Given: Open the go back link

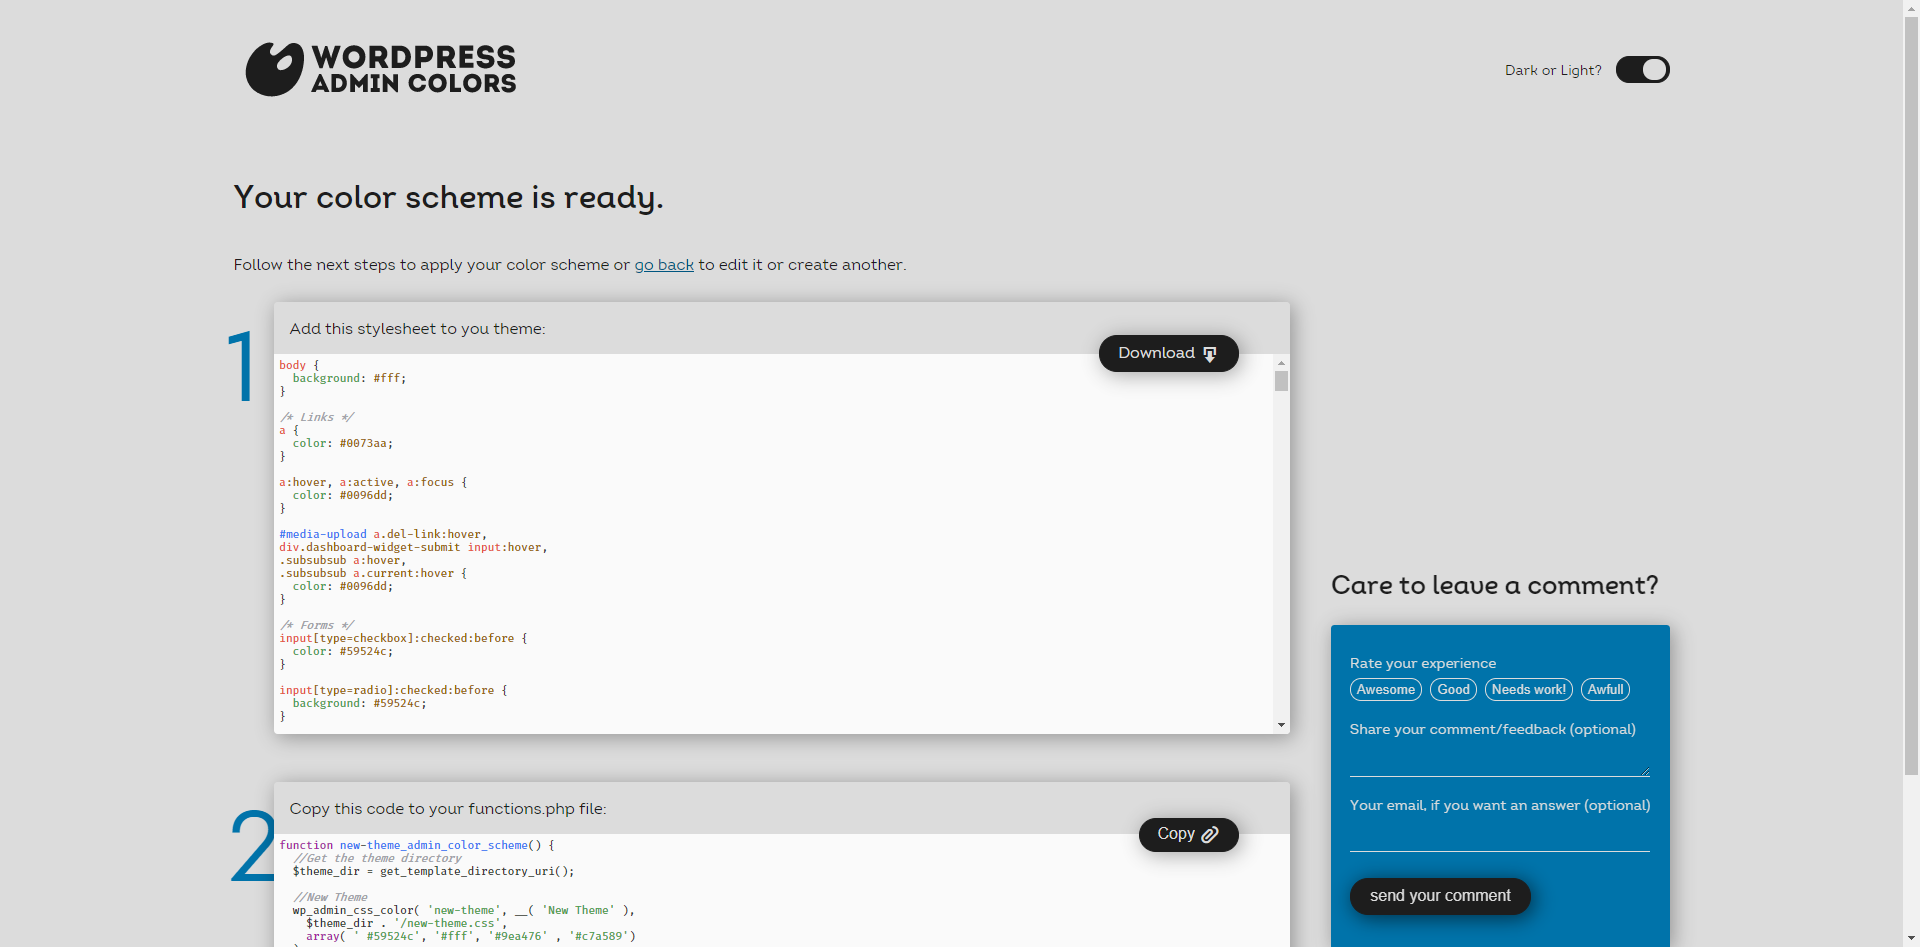Looking at the screenshot, I should pyautogui.click(x=664, y=264).
